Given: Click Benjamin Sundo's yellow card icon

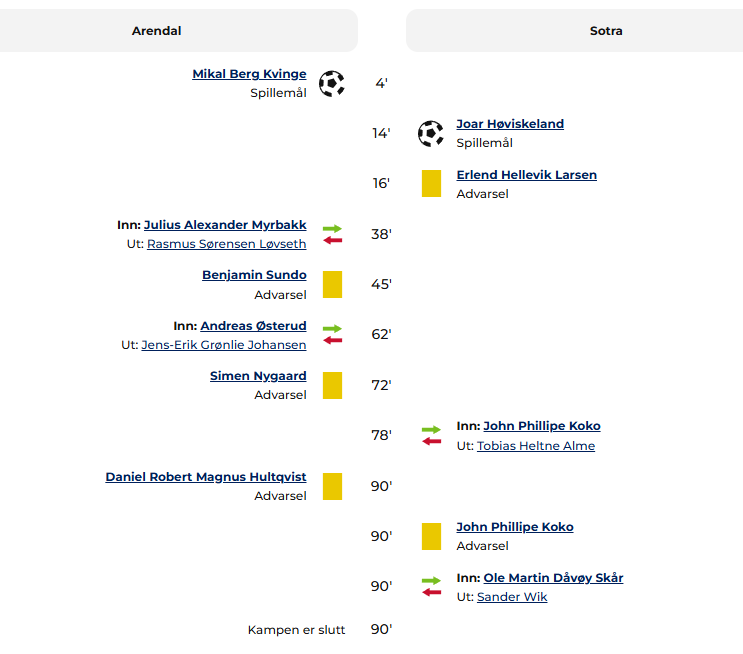Looking at the screenshot, I should [332, 284].
